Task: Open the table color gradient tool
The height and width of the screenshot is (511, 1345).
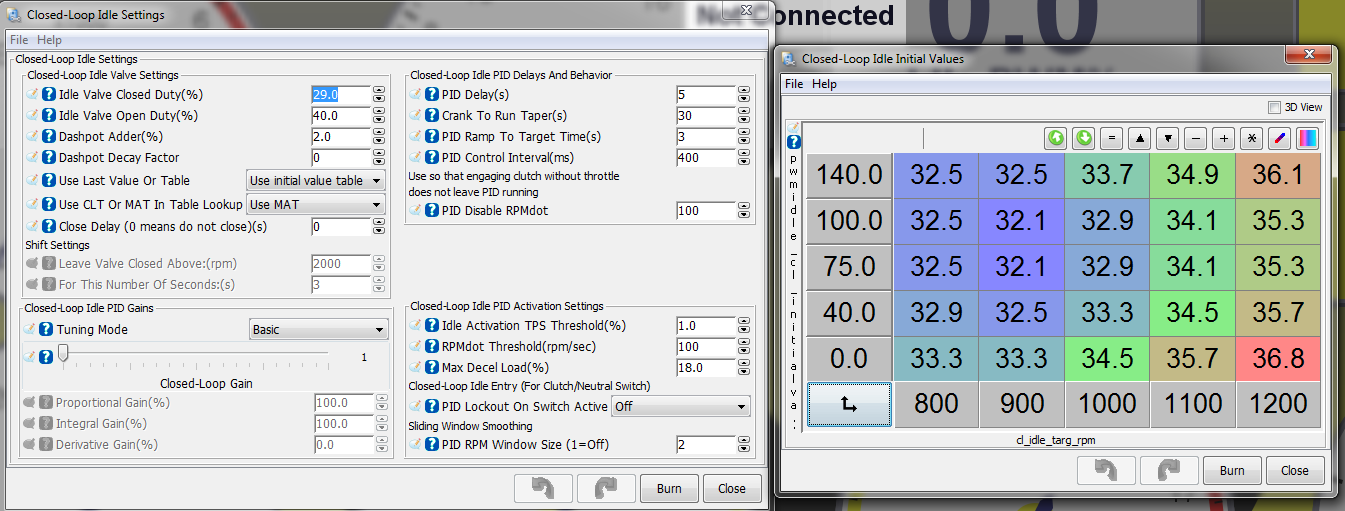Action: pos(1307,139)
